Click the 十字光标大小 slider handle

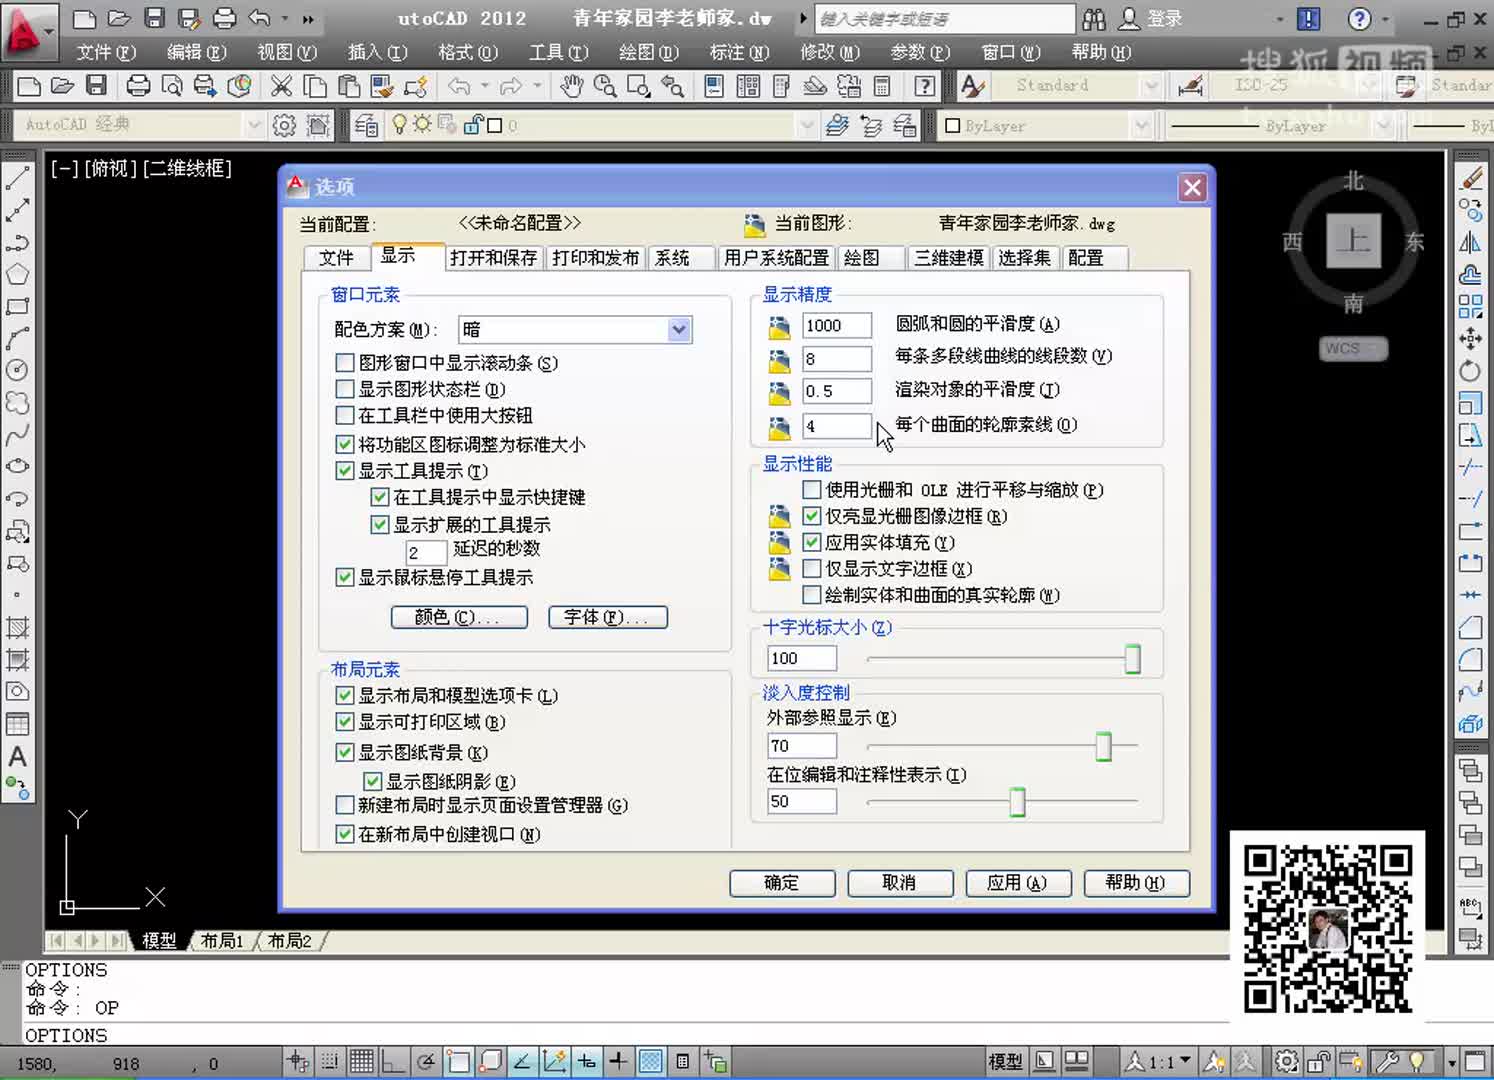[x=1131, y=658]
